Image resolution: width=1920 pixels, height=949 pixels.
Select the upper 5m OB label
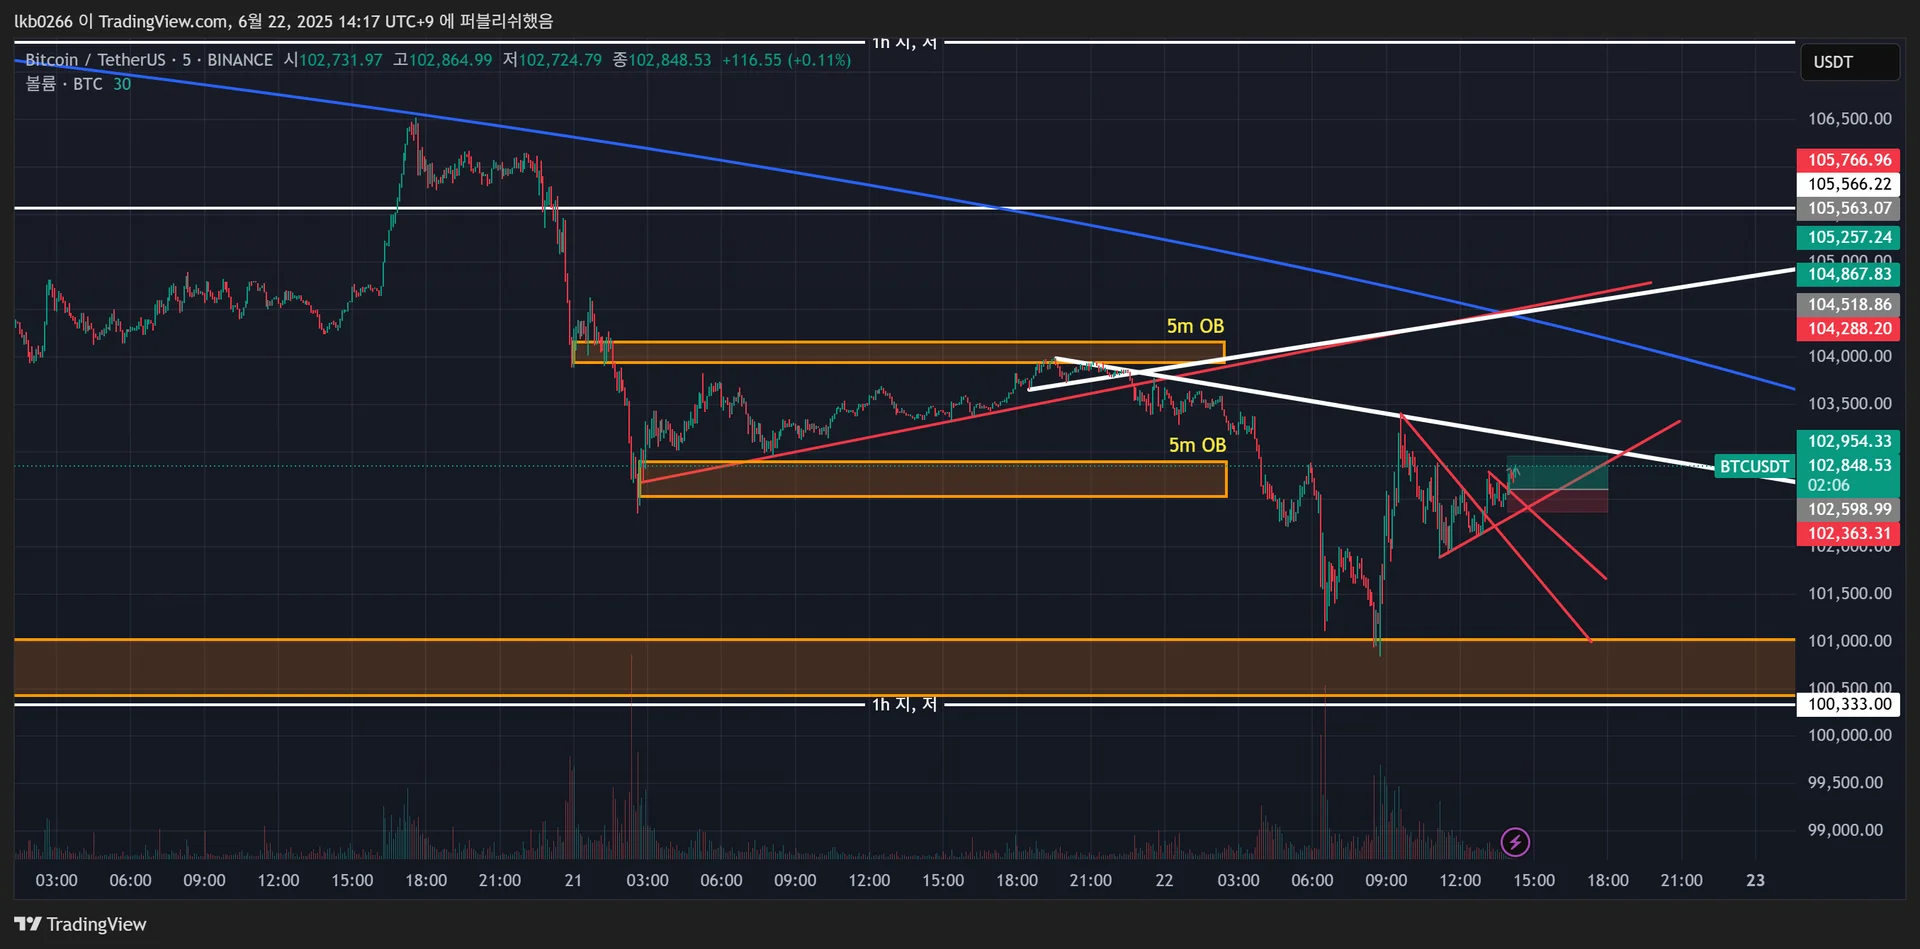(x=1195, y=326)
